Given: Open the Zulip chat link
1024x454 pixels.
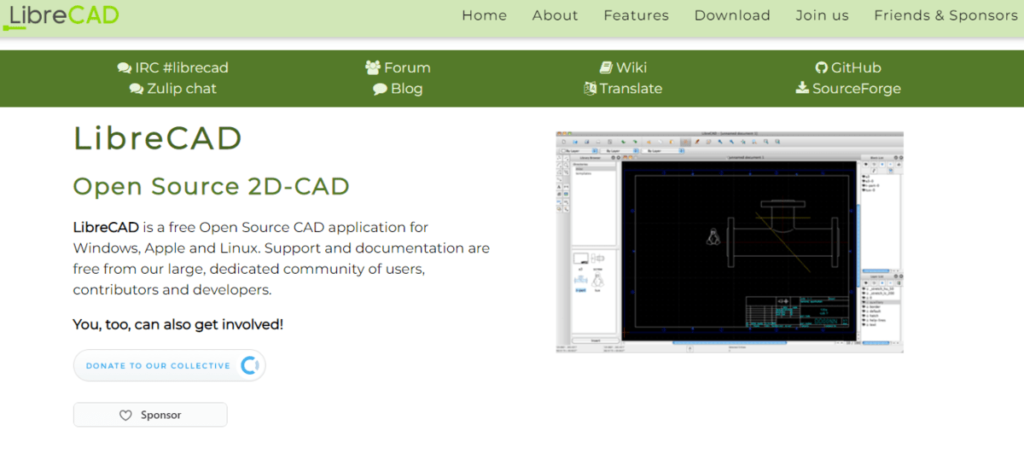Looking at the screenshot, I should [173, 89].
